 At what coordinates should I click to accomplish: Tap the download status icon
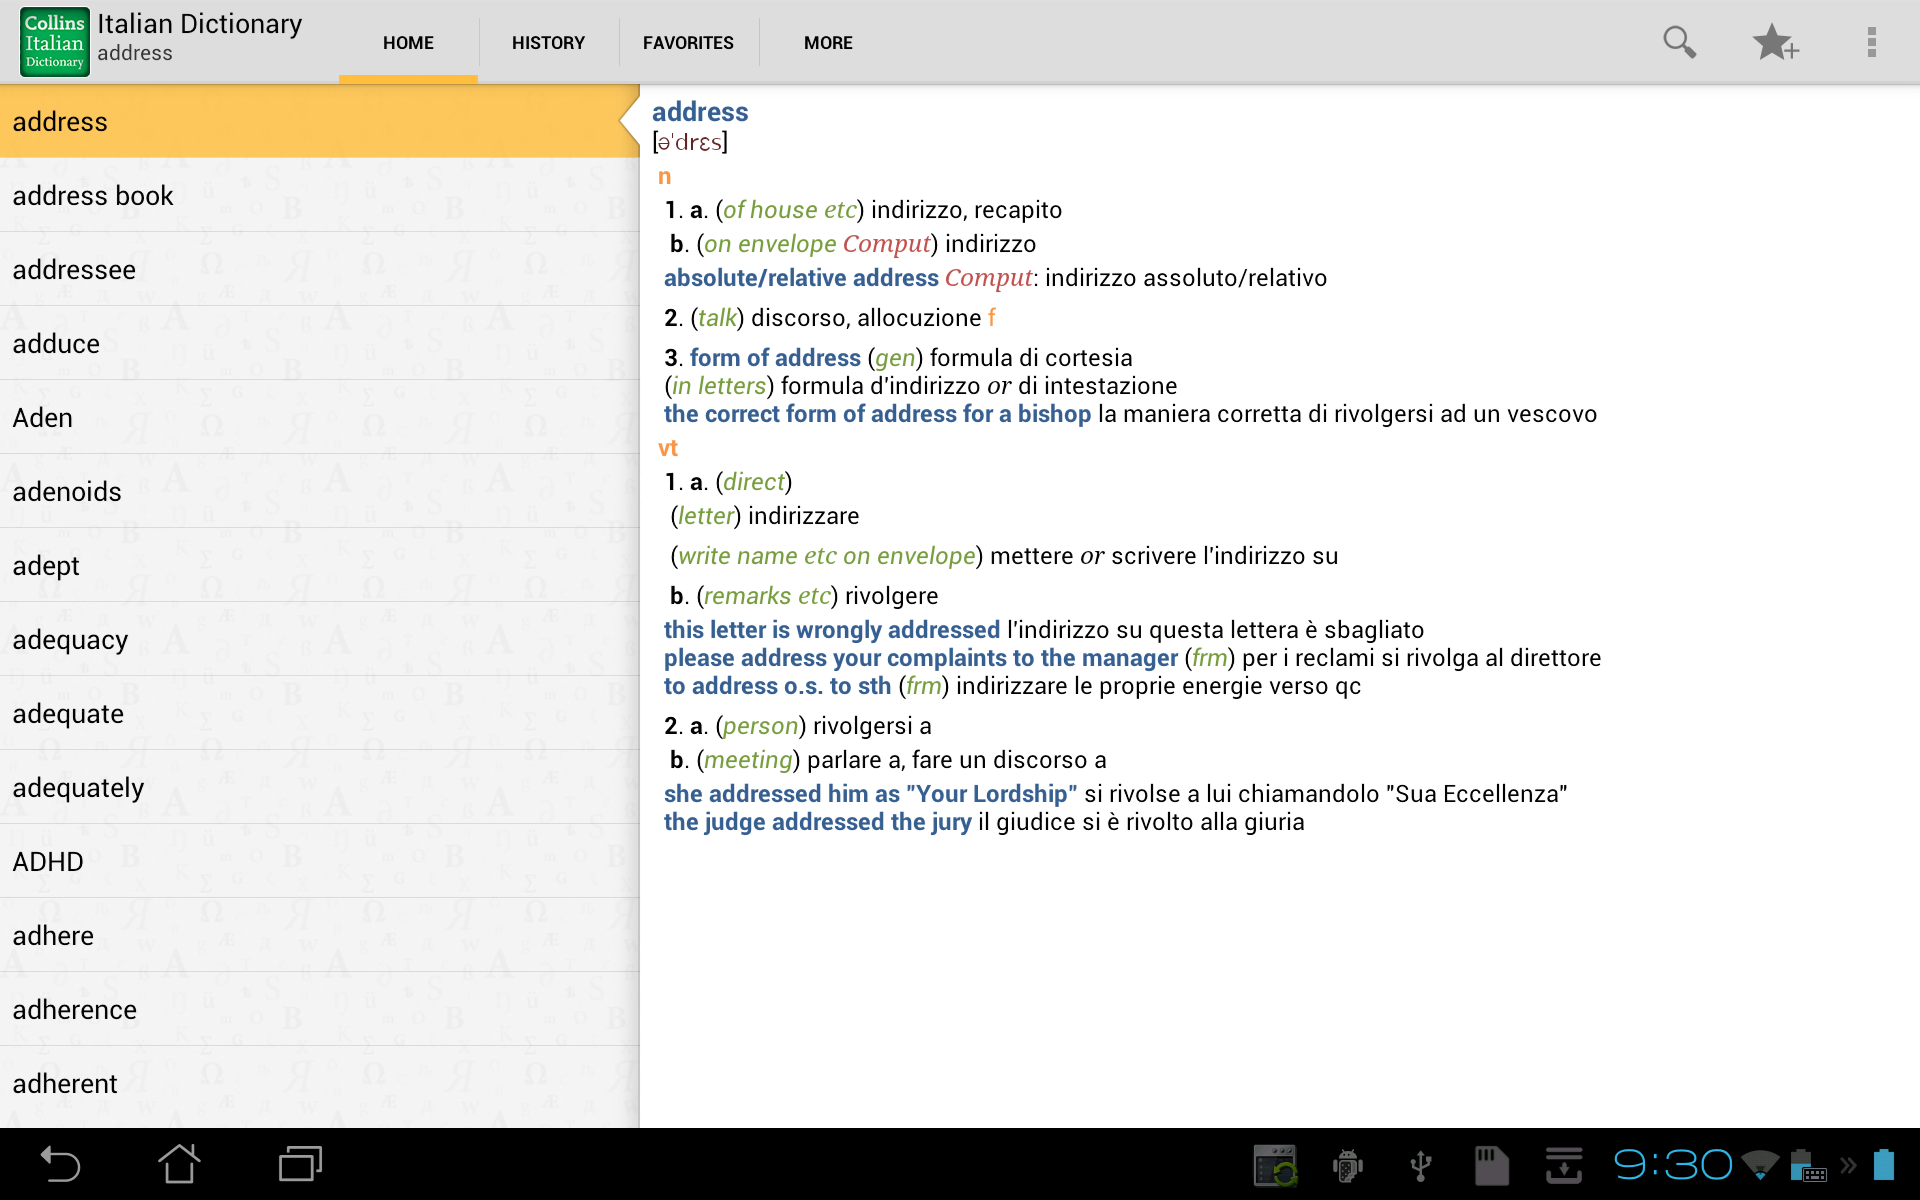coord(1566,1164)
